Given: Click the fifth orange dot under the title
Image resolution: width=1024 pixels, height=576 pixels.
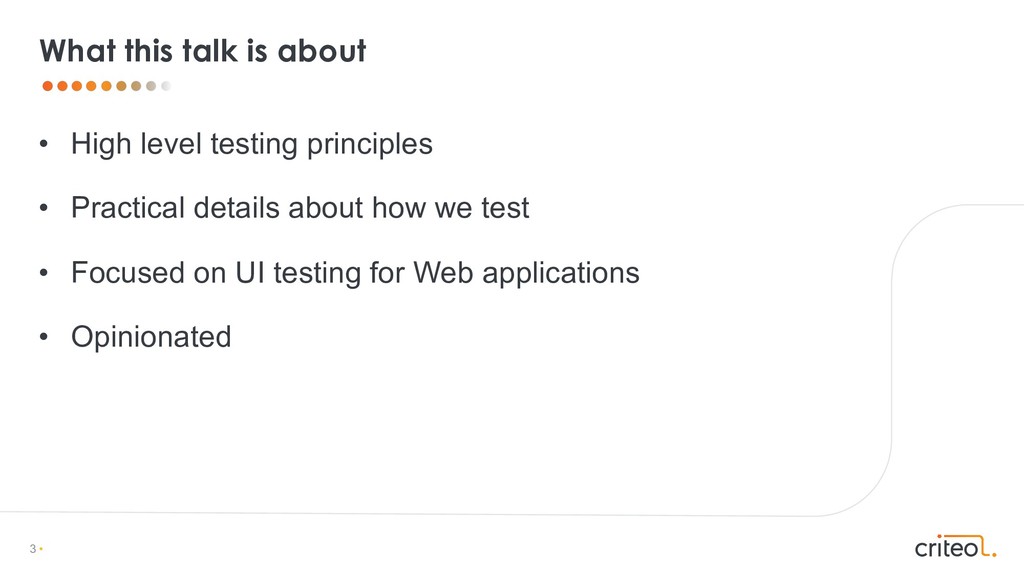Looking at the screenshot, I should pyautogui.click(x=106, y=86).
